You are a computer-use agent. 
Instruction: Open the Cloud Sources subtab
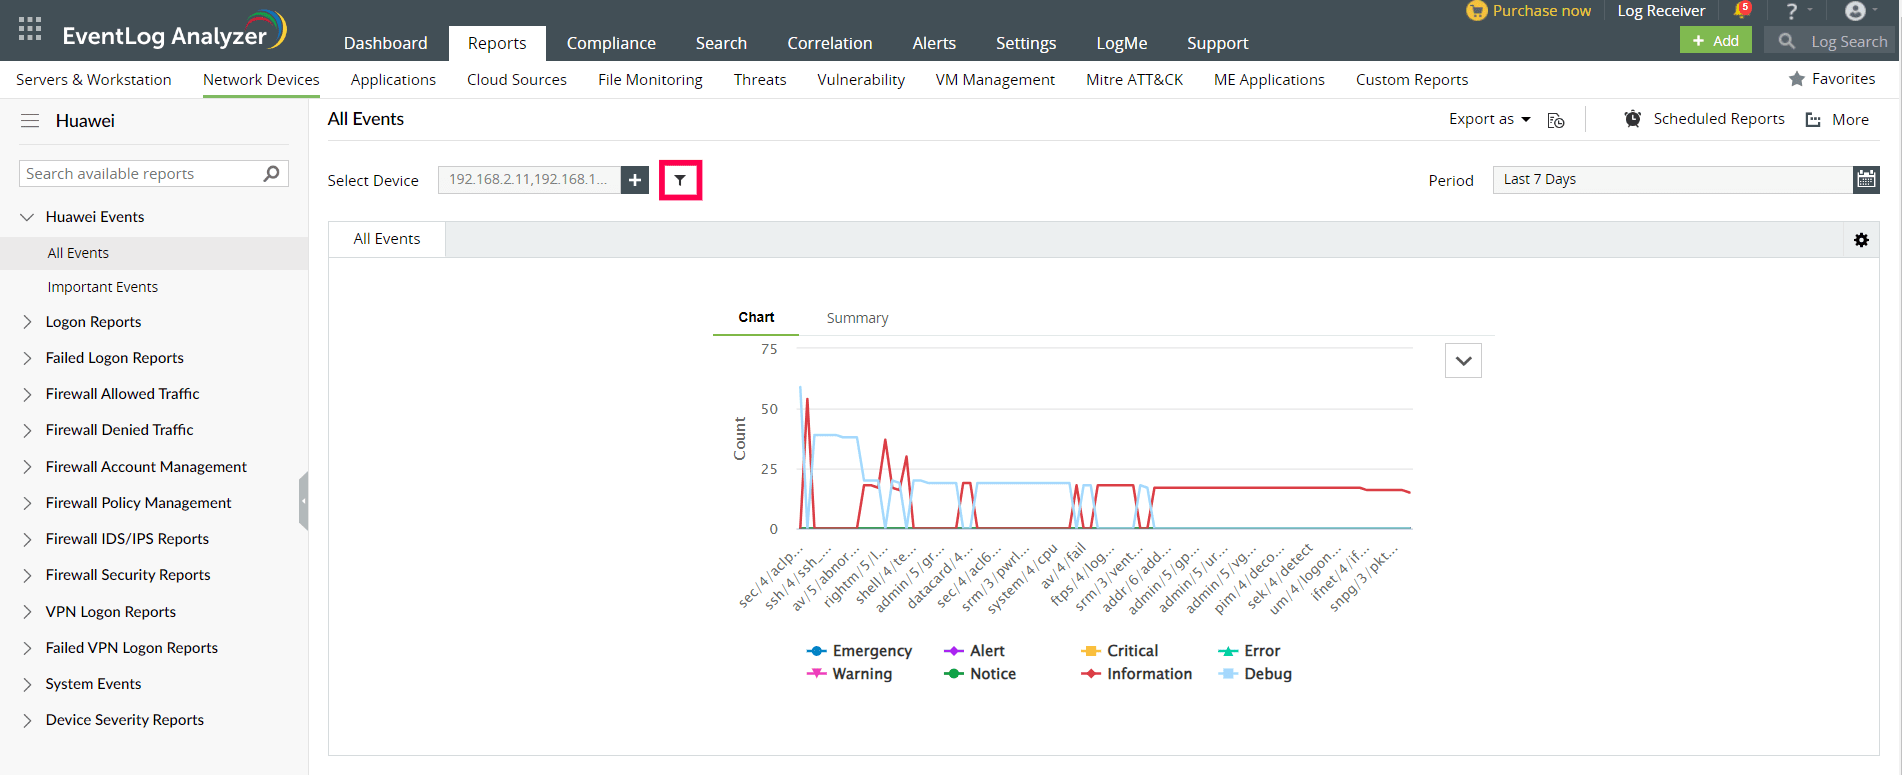[x=517, y=80]
